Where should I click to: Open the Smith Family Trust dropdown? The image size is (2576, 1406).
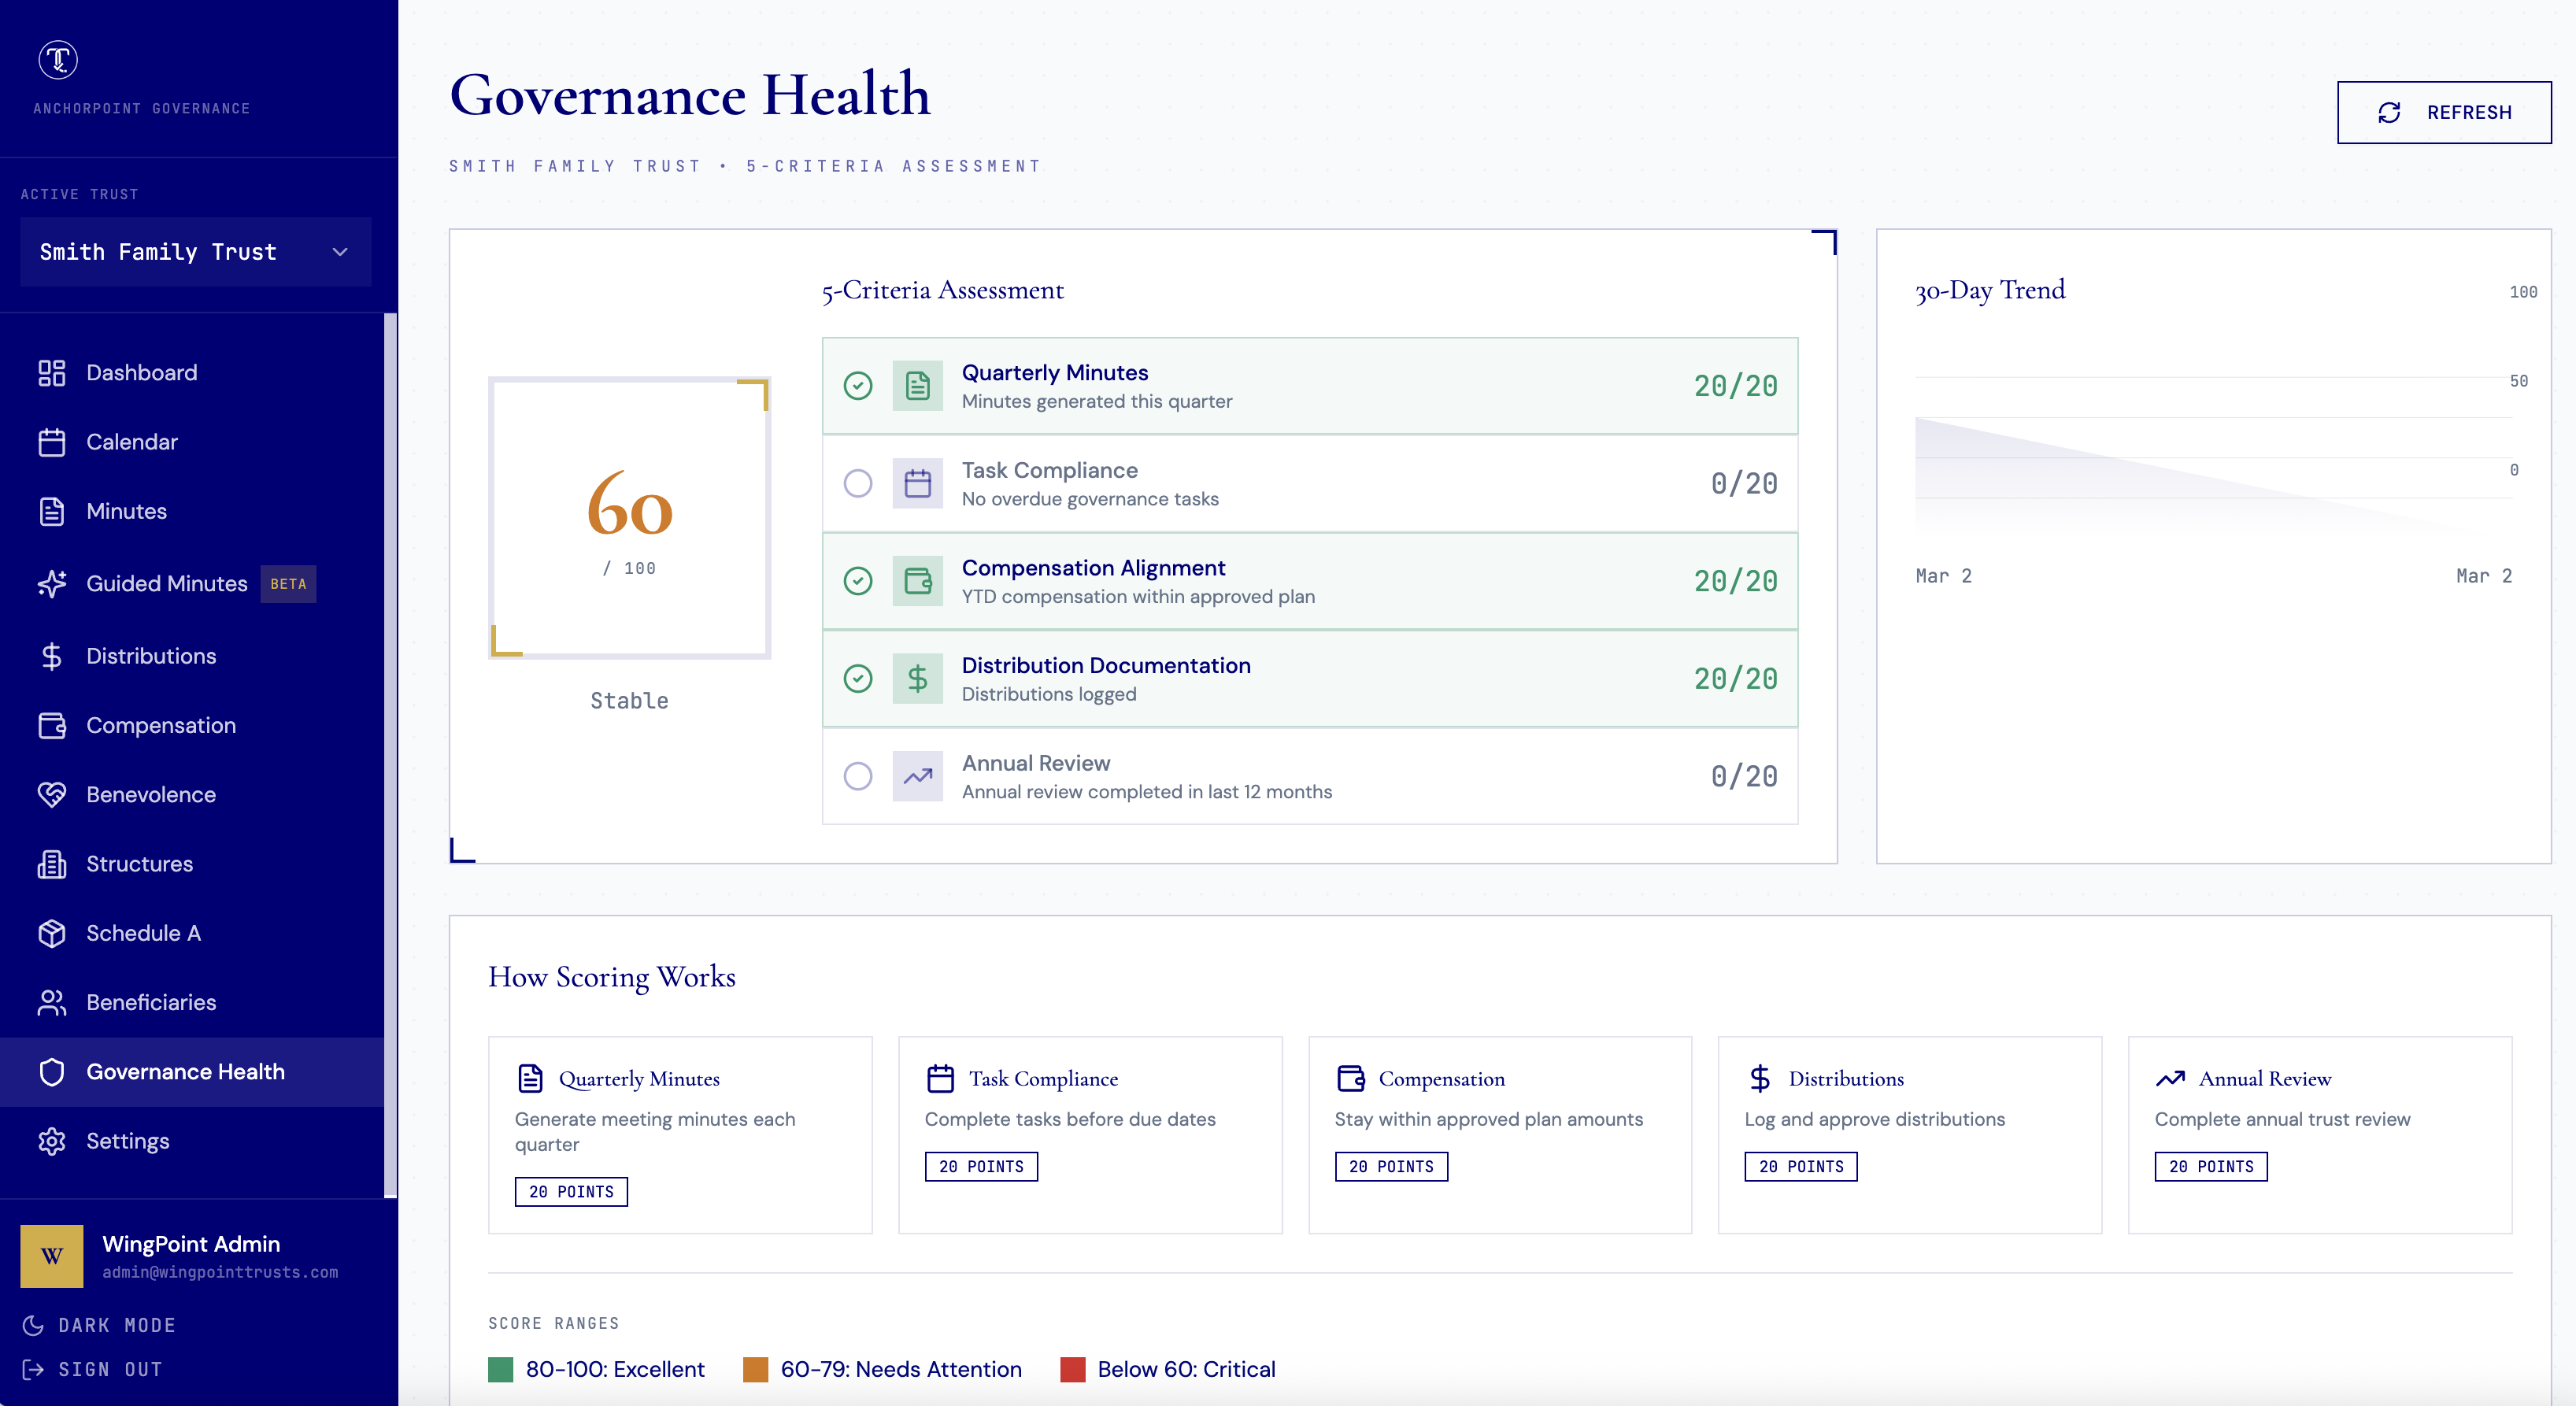[x=195, y=252]
